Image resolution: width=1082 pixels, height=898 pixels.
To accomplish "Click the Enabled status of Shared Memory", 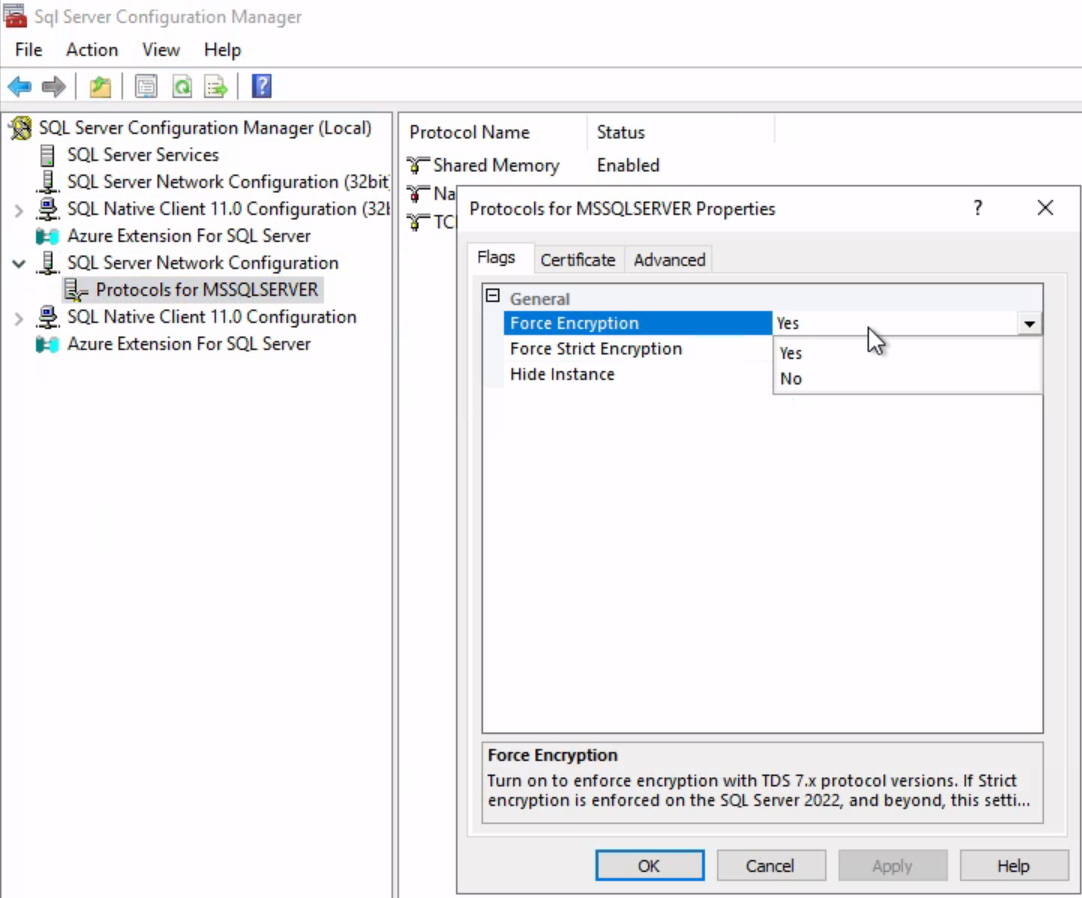I will [628, 166].
